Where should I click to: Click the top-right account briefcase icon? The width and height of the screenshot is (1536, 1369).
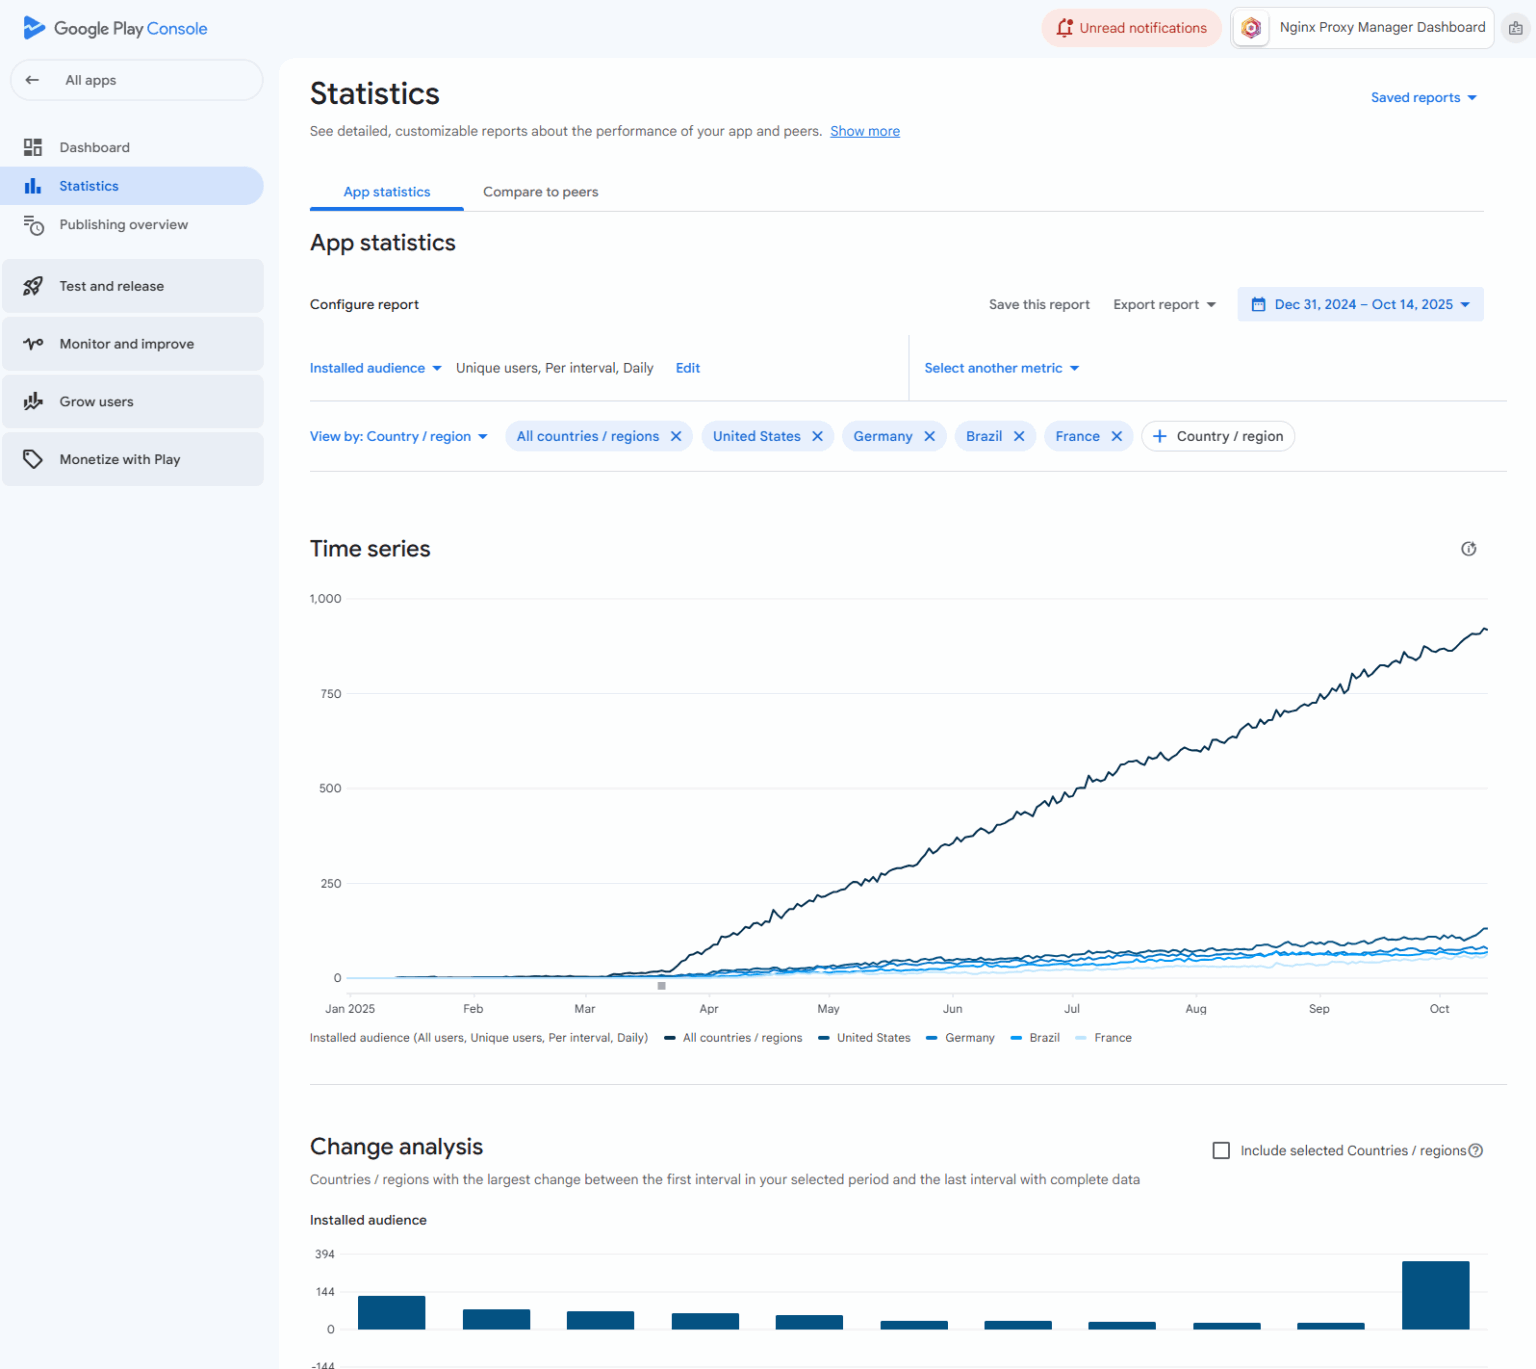1516,28
